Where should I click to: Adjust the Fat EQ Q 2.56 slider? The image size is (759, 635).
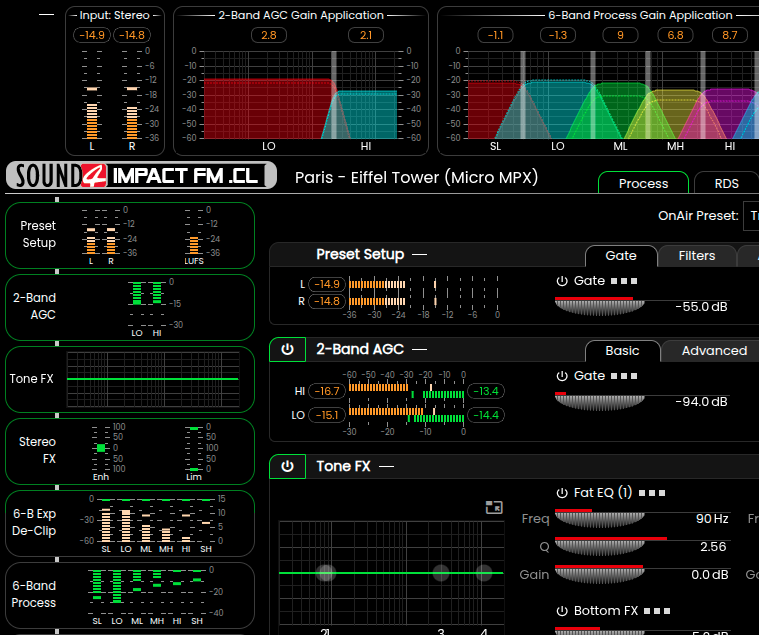coord(600,546)
